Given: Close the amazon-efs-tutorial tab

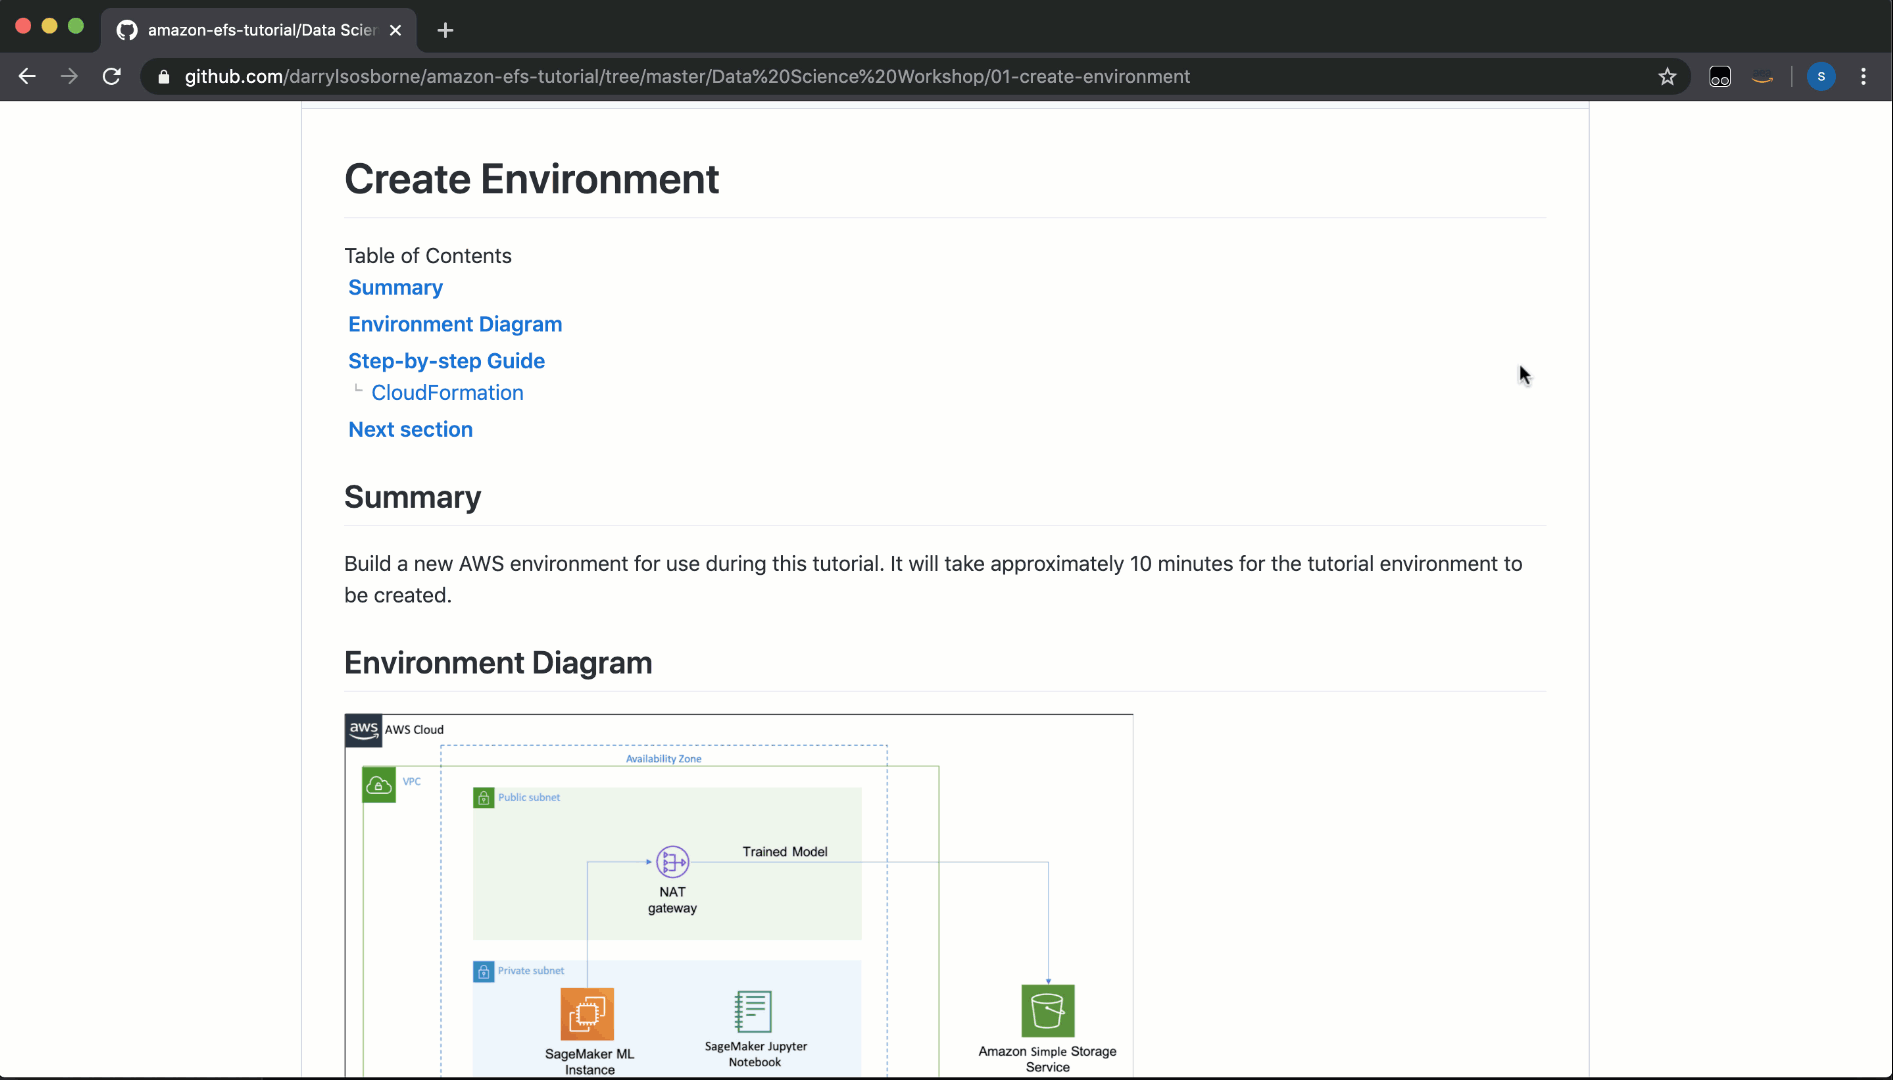Looking at the screenshot, I should [395, 30].
